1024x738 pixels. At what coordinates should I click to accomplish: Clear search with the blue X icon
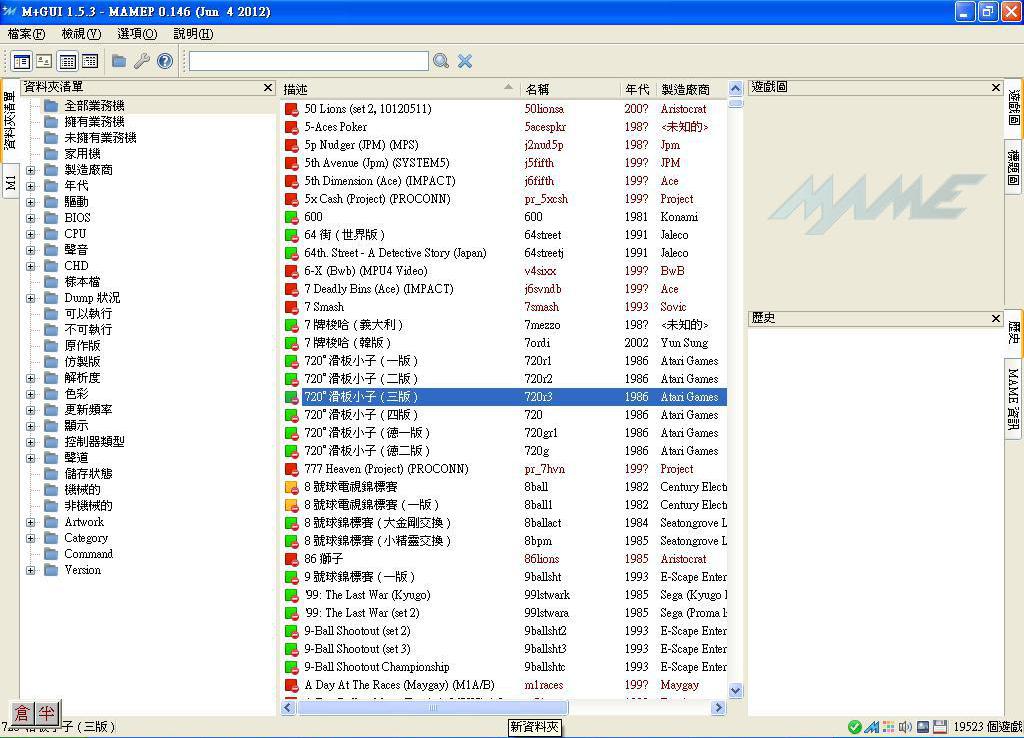point(465,62)
